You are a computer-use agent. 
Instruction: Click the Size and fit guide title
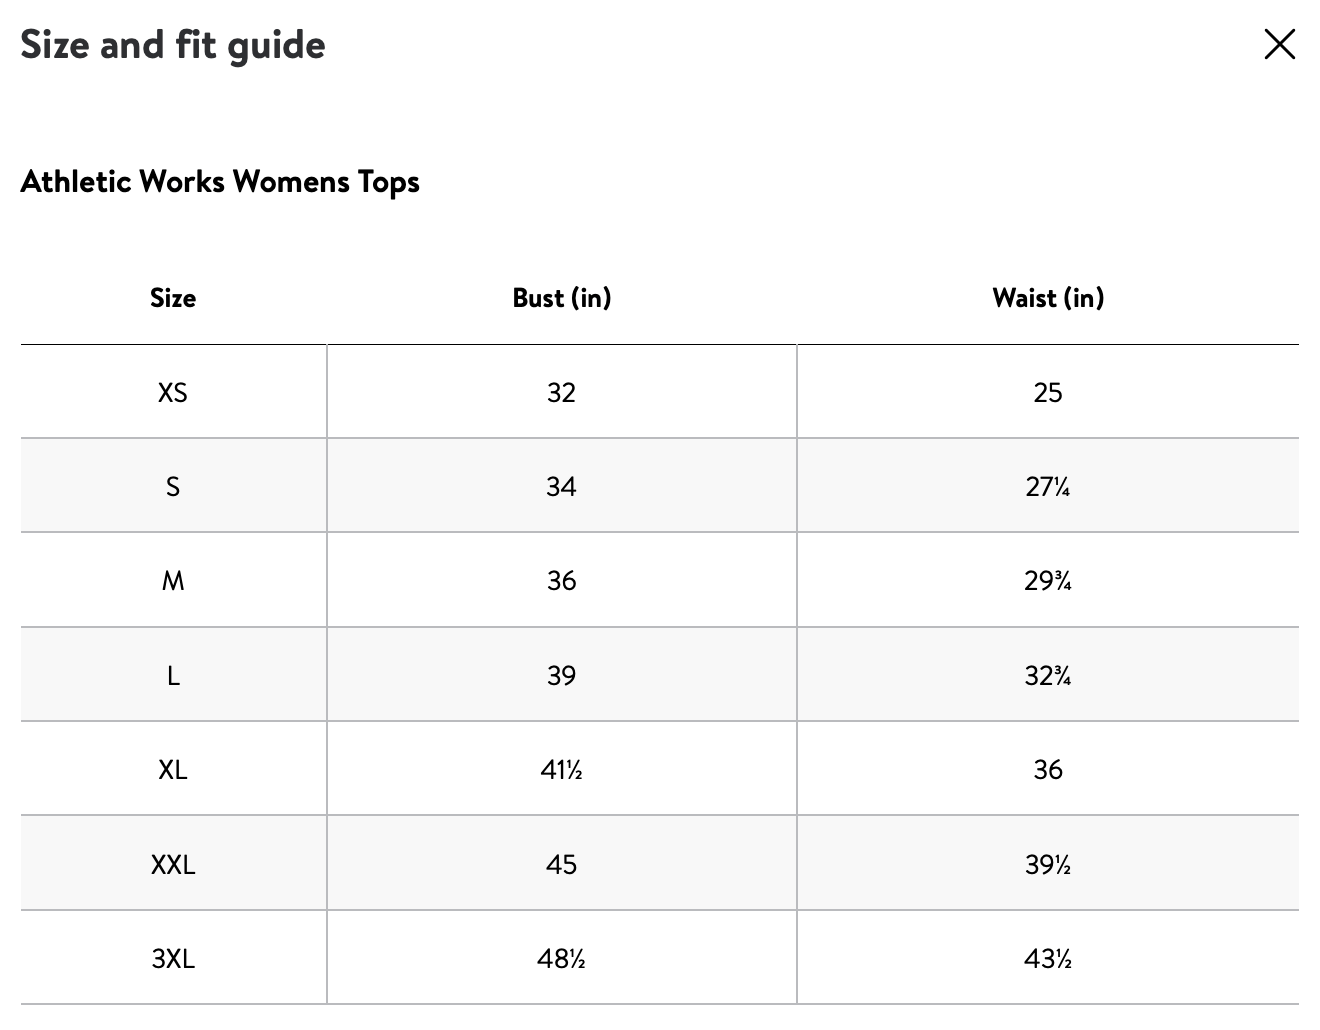(x=173, y=45)
